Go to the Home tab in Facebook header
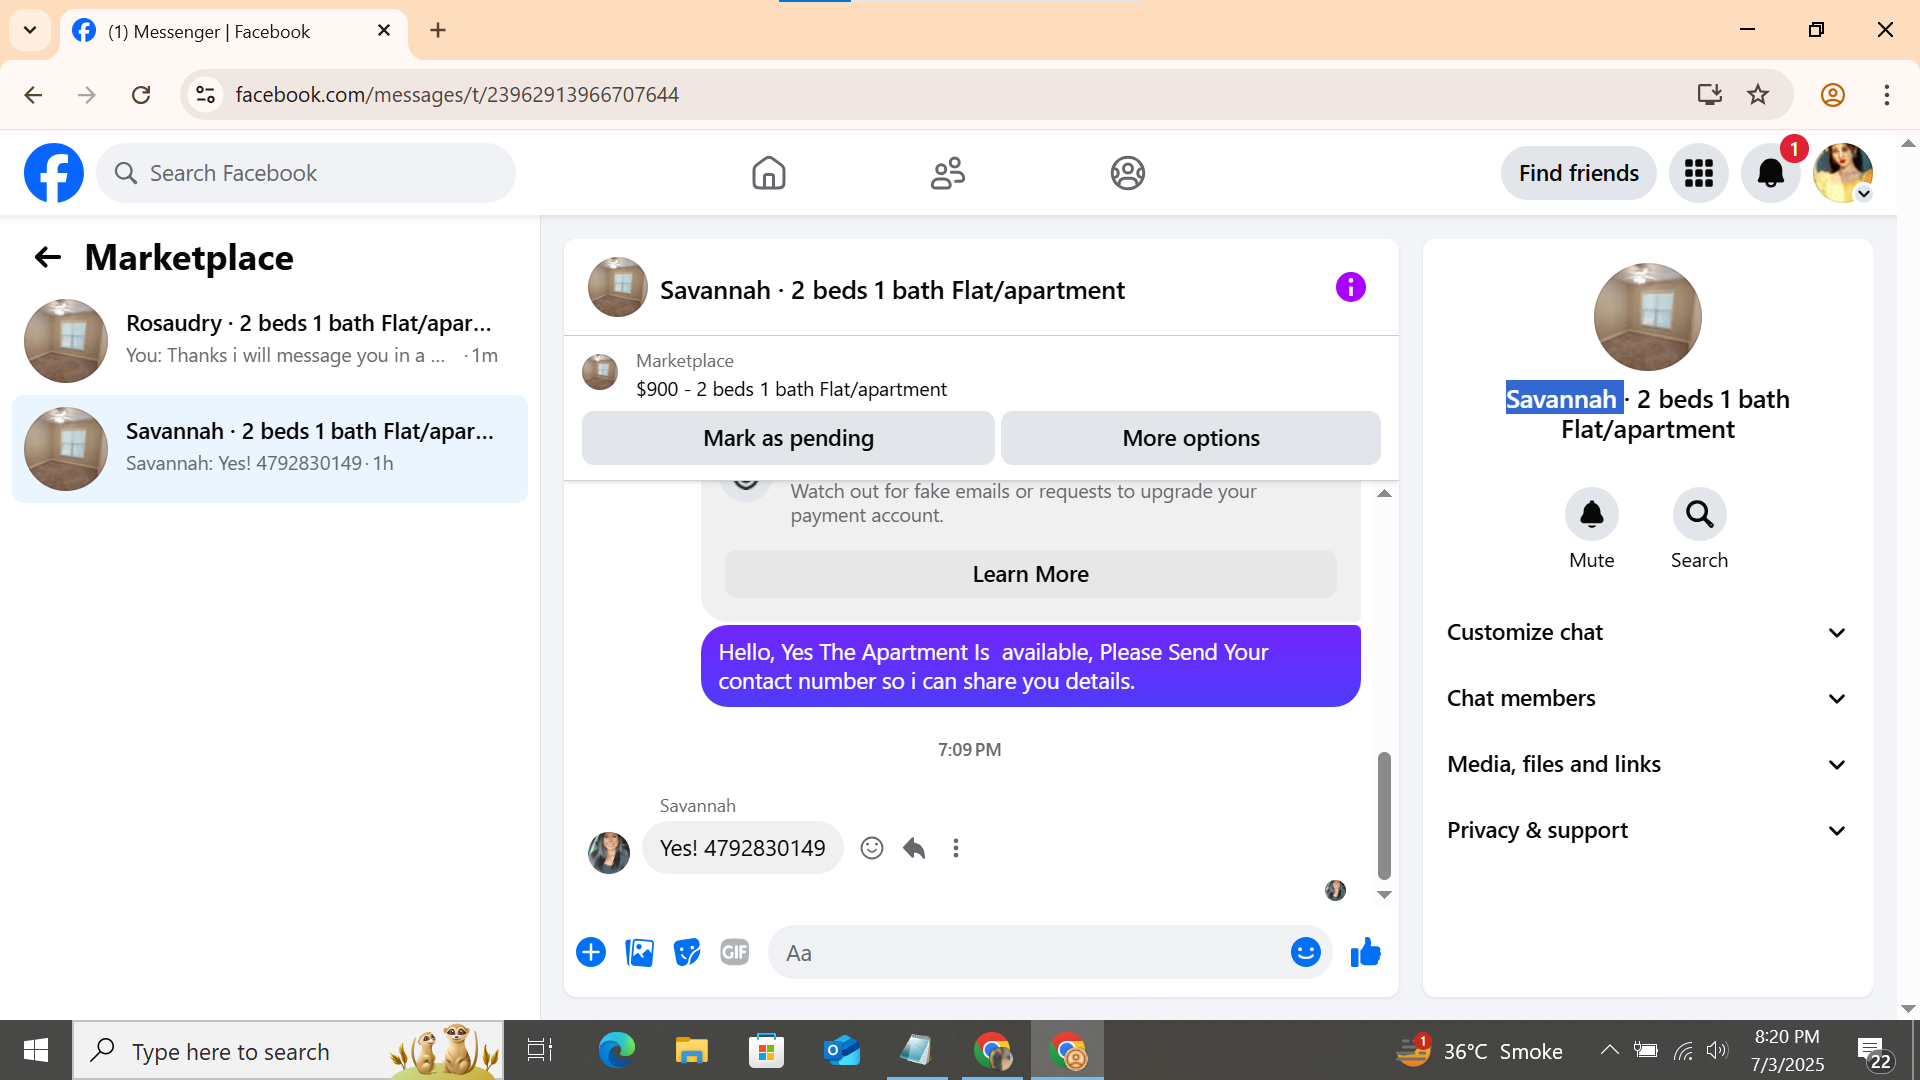 [768, 173]
